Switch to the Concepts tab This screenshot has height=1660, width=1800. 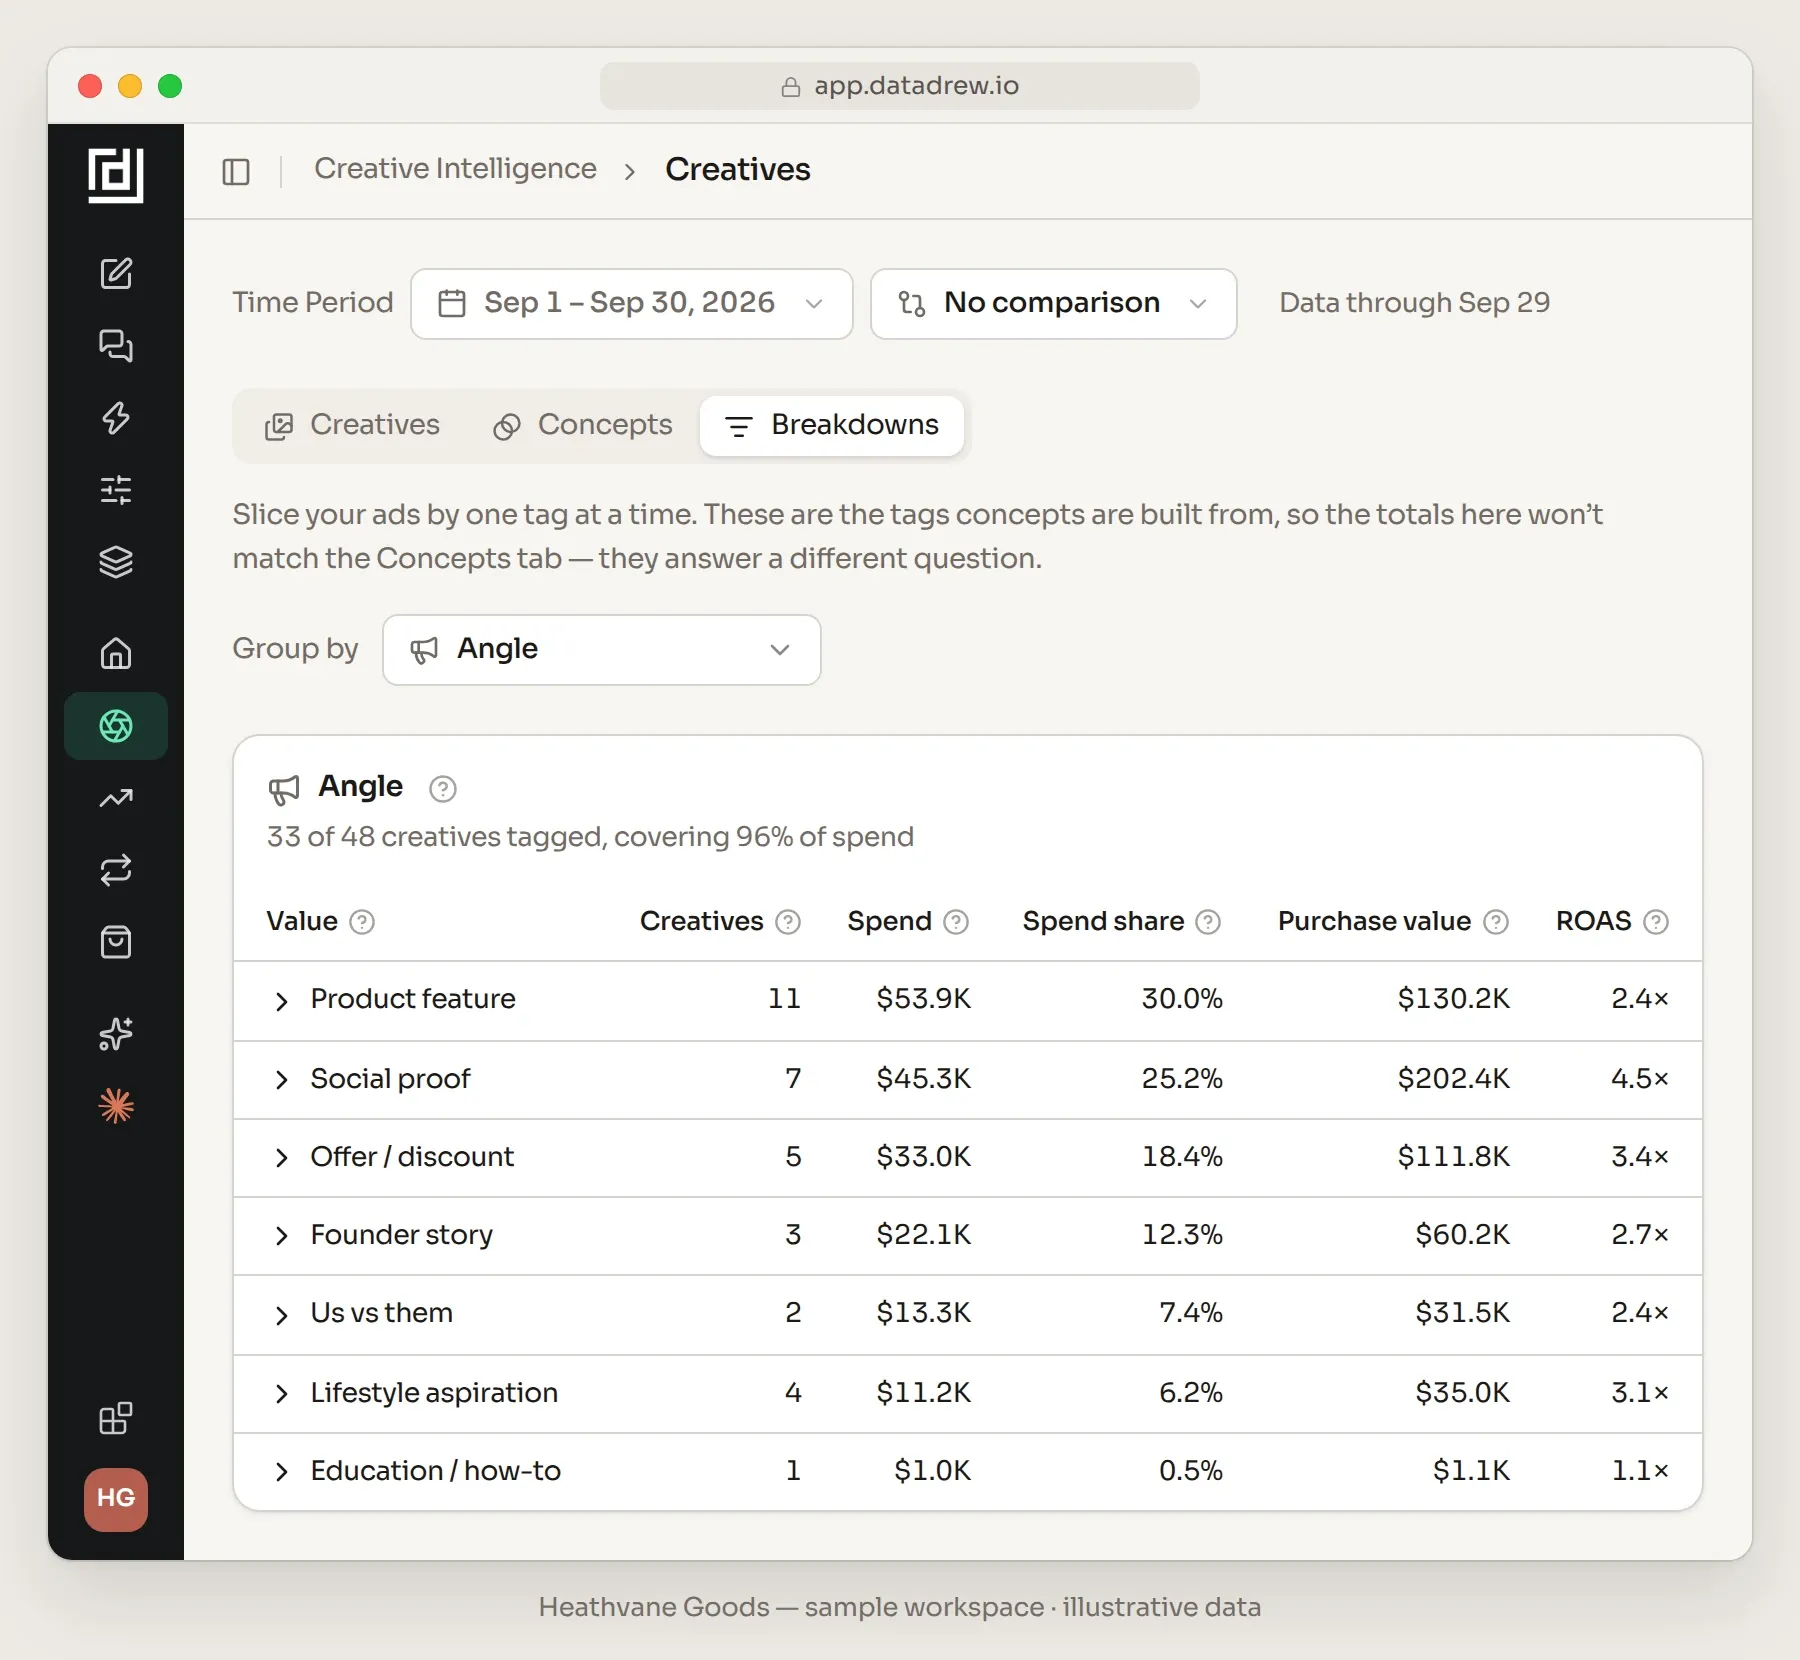point(582,426)
